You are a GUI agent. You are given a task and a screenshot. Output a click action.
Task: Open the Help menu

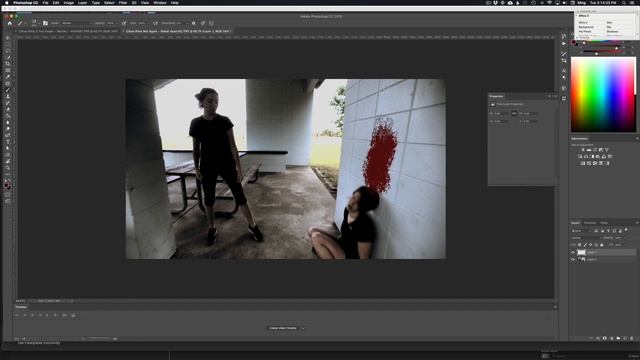click(x=175, y=2)
